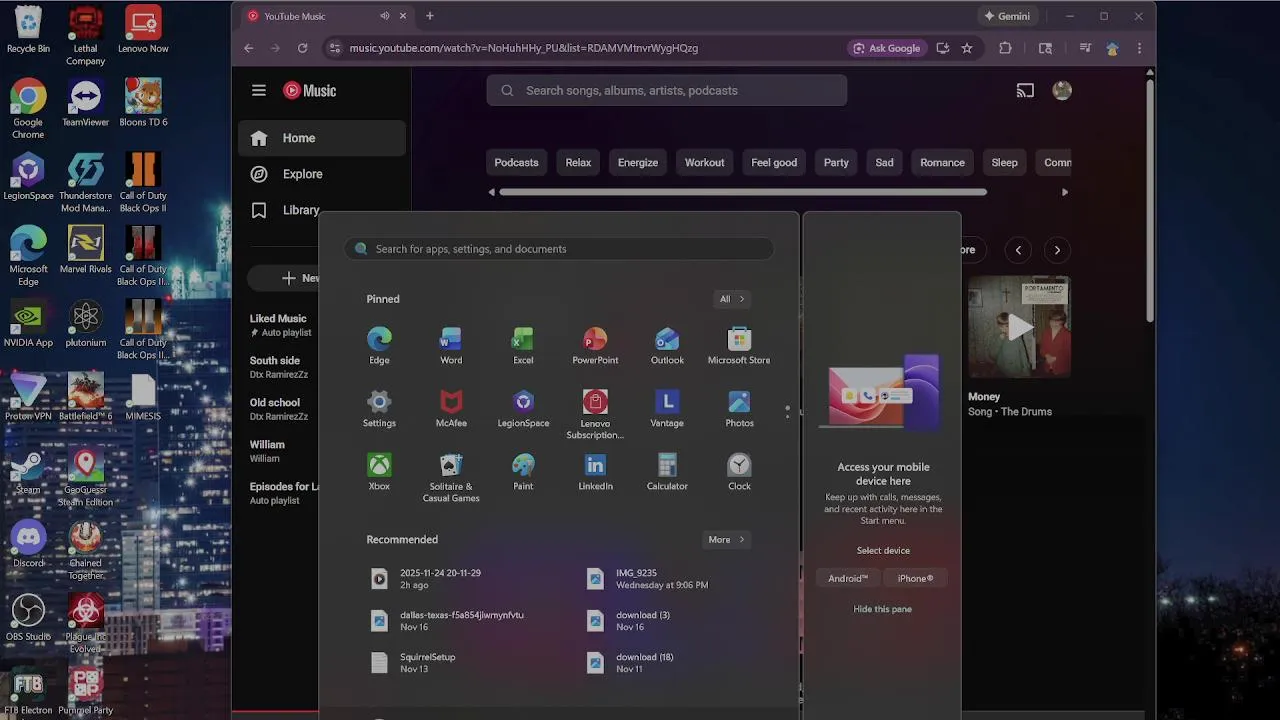The width and height of the screenshot is (1280, 720).
Task: Reload the YouTube Music page
Action: pyautogui.click(x=302, y=48)
